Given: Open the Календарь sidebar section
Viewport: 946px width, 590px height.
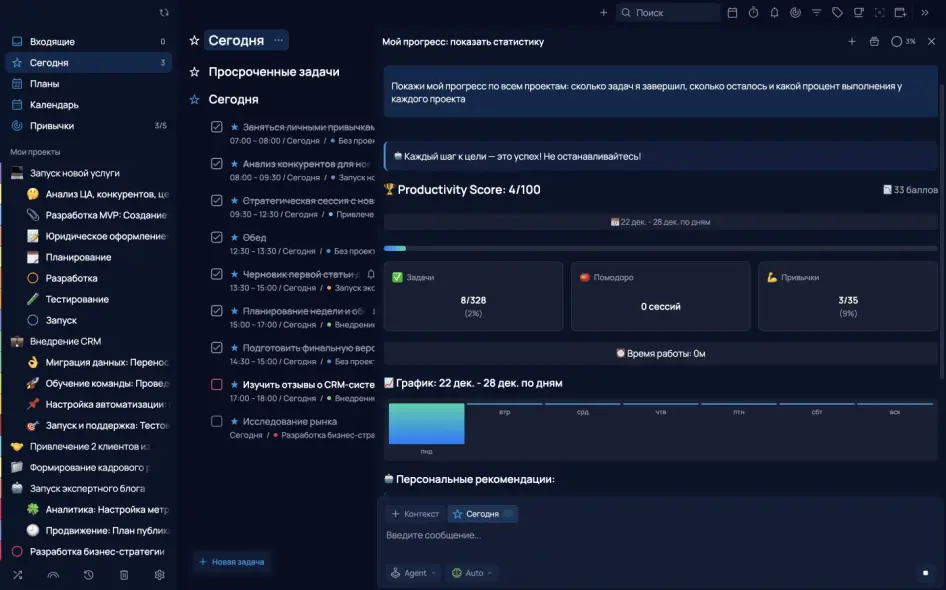Looking at the screenshot, I should tap(54, 105).
